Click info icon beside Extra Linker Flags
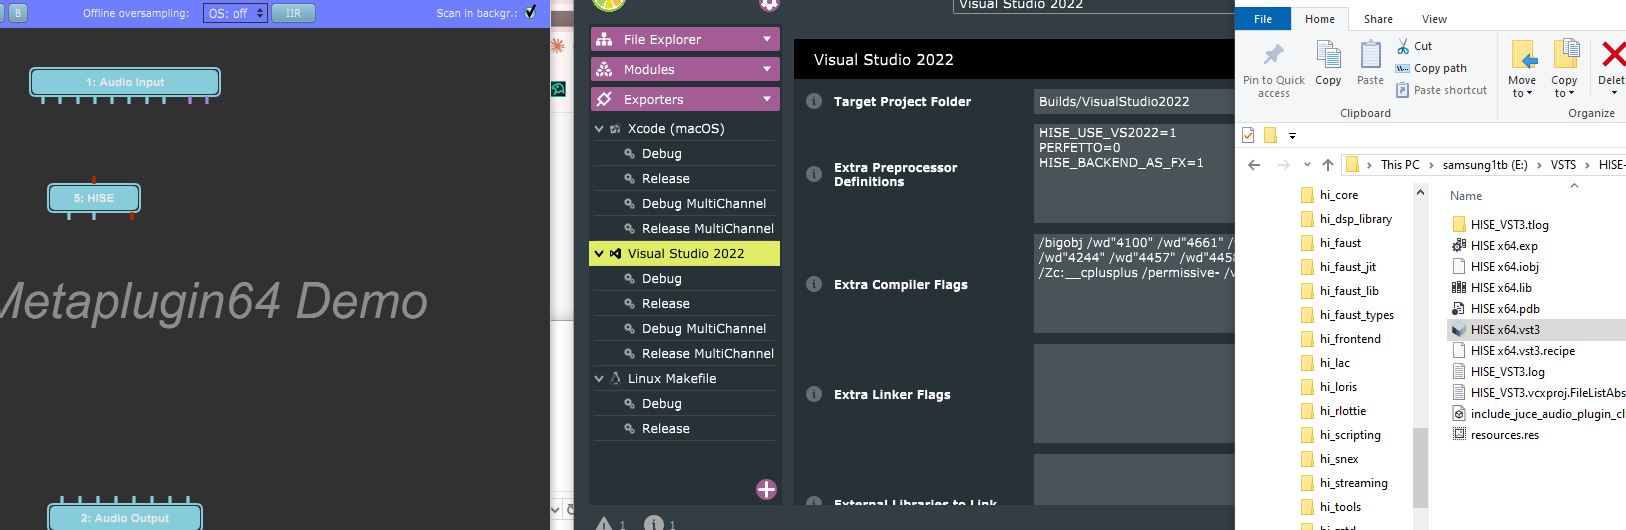The height and width of the screenshot is (530, 1626). pyautogui.click(x=814, y=394)
